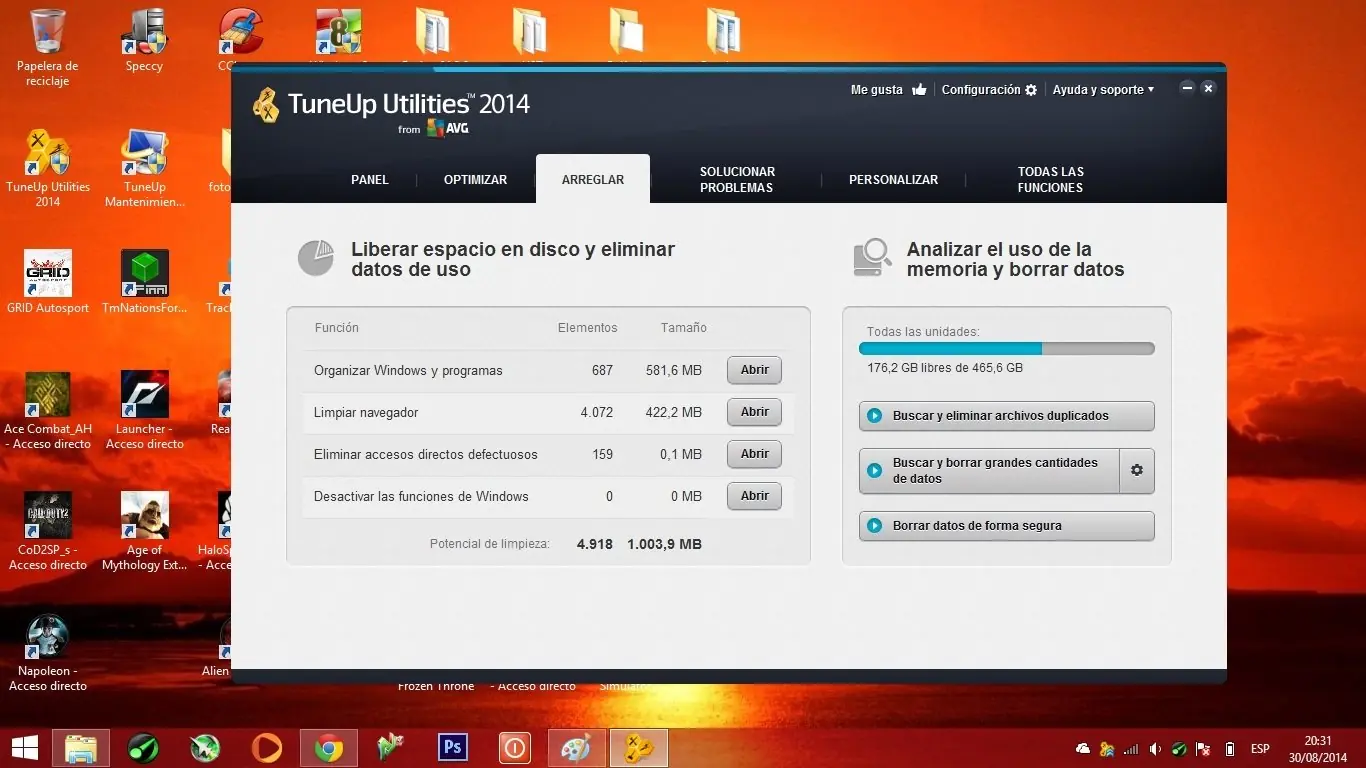Switch to the PANEL tab
1366x768 pixels.
[x=370, y=180]
